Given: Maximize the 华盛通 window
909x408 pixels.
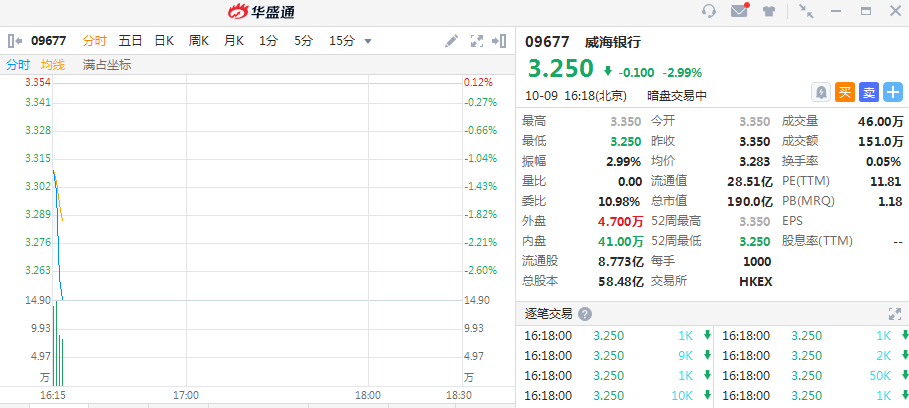Looking at the screenshot, I should click(866, 11).
